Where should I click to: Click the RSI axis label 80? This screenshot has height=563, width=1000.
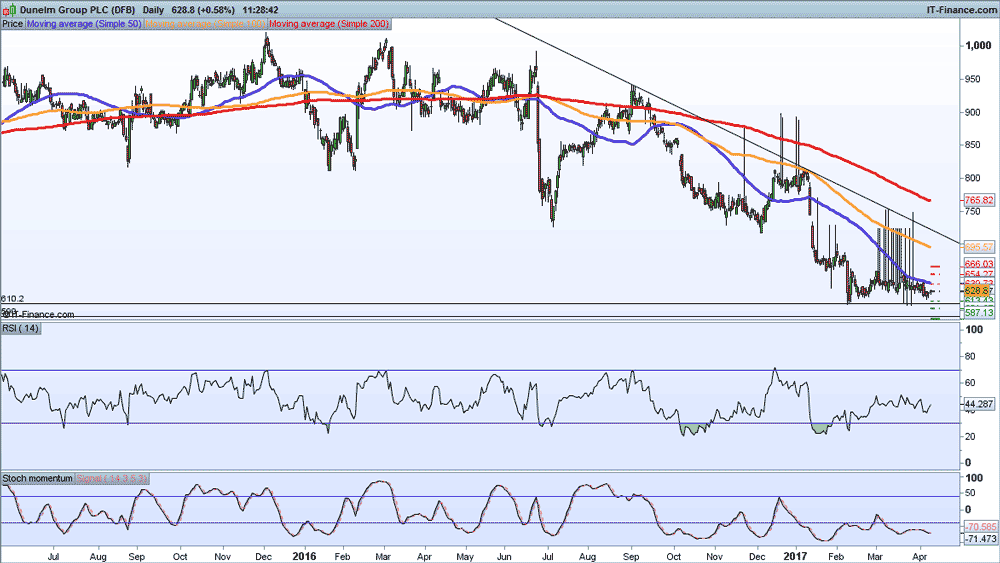pos(970,356)
